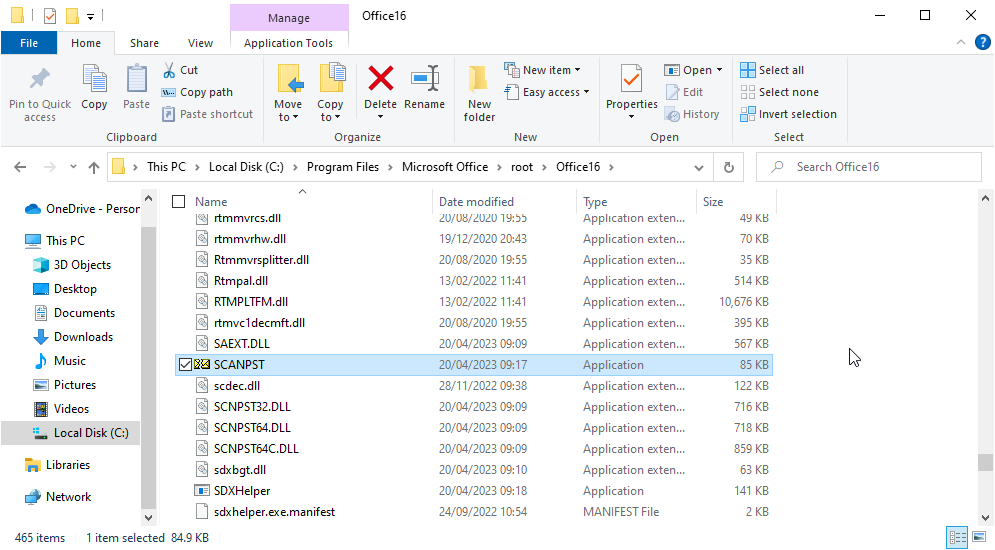Click Program Files in address breadcrumb

click(343, 167)
